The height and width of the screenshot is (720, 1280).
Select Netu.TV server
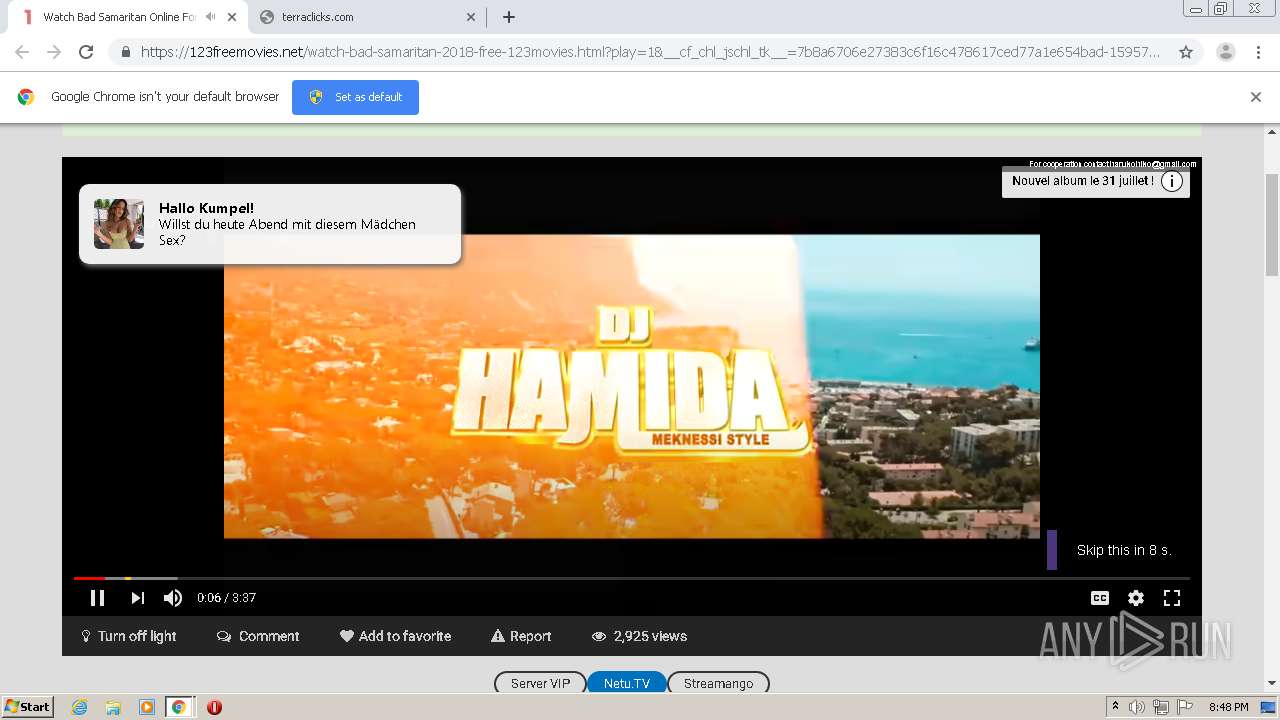627,683
